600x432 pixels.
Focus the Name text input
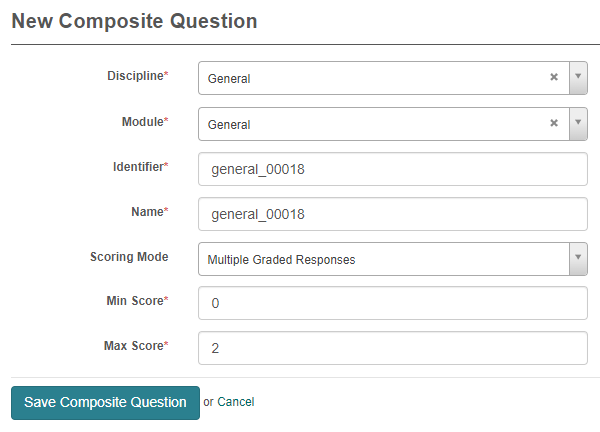[x=392, y=214]
